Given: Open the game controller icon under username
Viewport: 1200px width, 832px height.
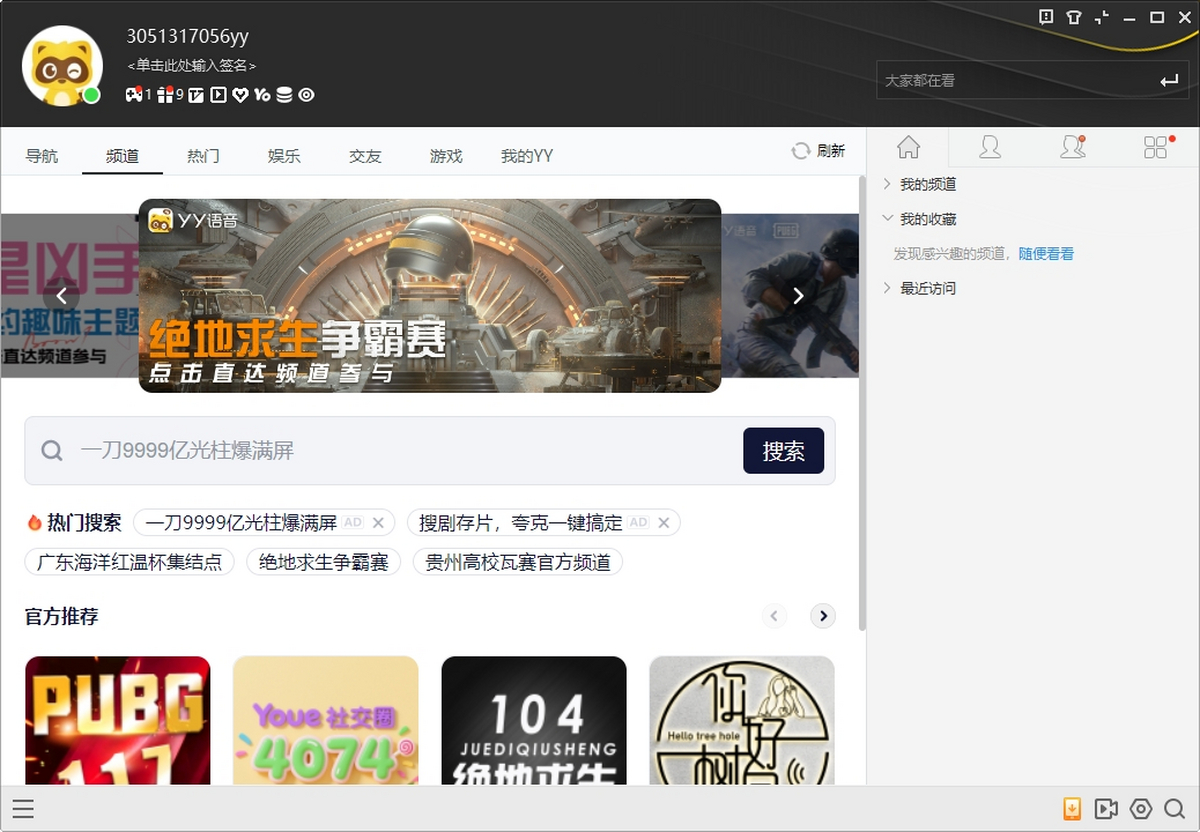Looking at the screenshot, I should [133, 94].
